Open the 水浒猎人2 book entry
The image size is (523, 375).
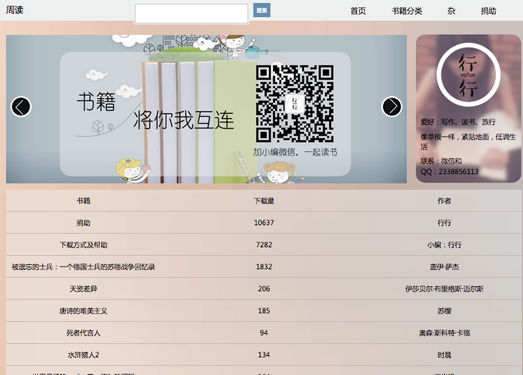[x=83, y=355]
